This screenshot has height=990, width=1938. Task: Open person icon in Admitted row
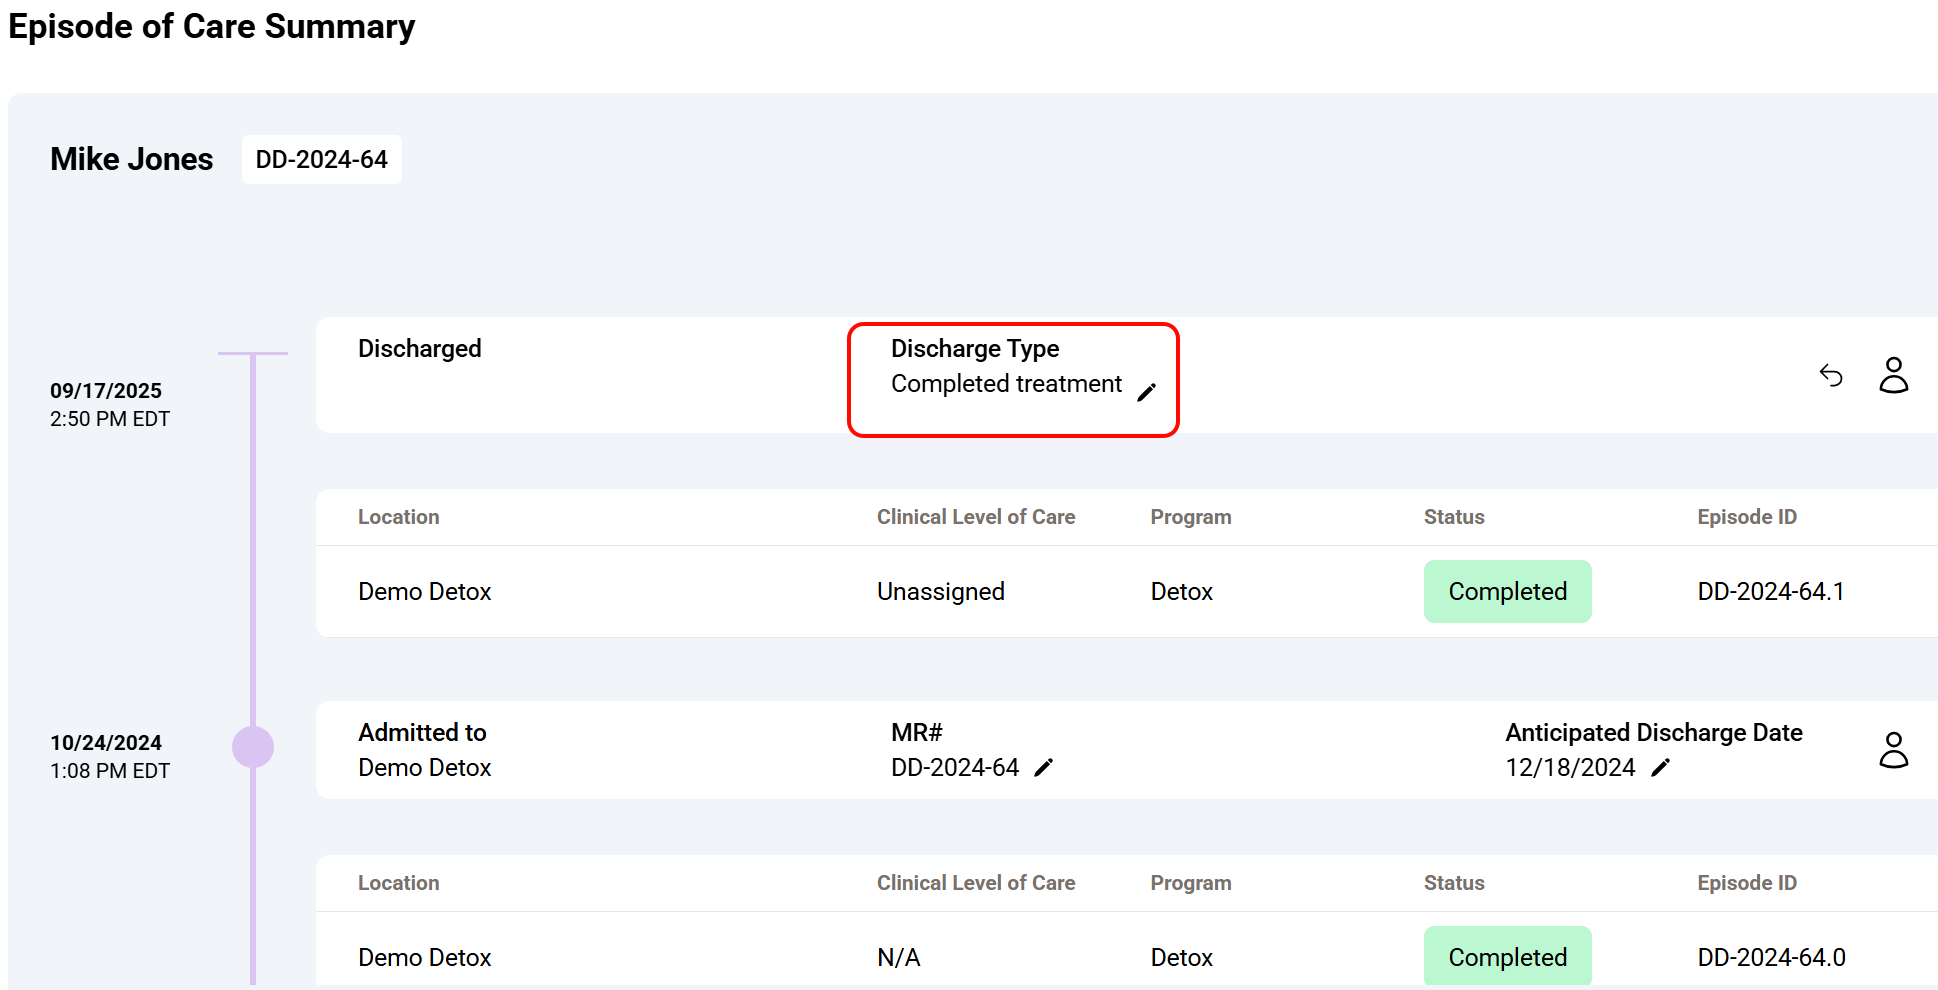pos(1893,750)
